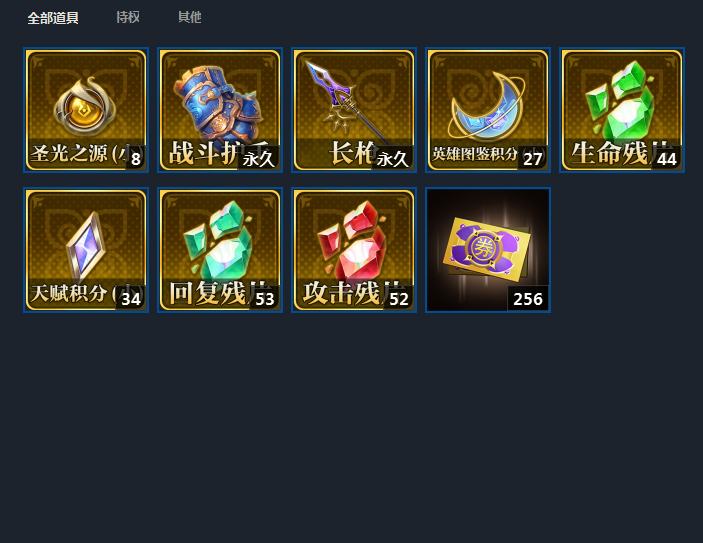
Task: Click the 英雄图鉴积分 crescent moon item
Action: pyautogui.click(x=488, y=110)
